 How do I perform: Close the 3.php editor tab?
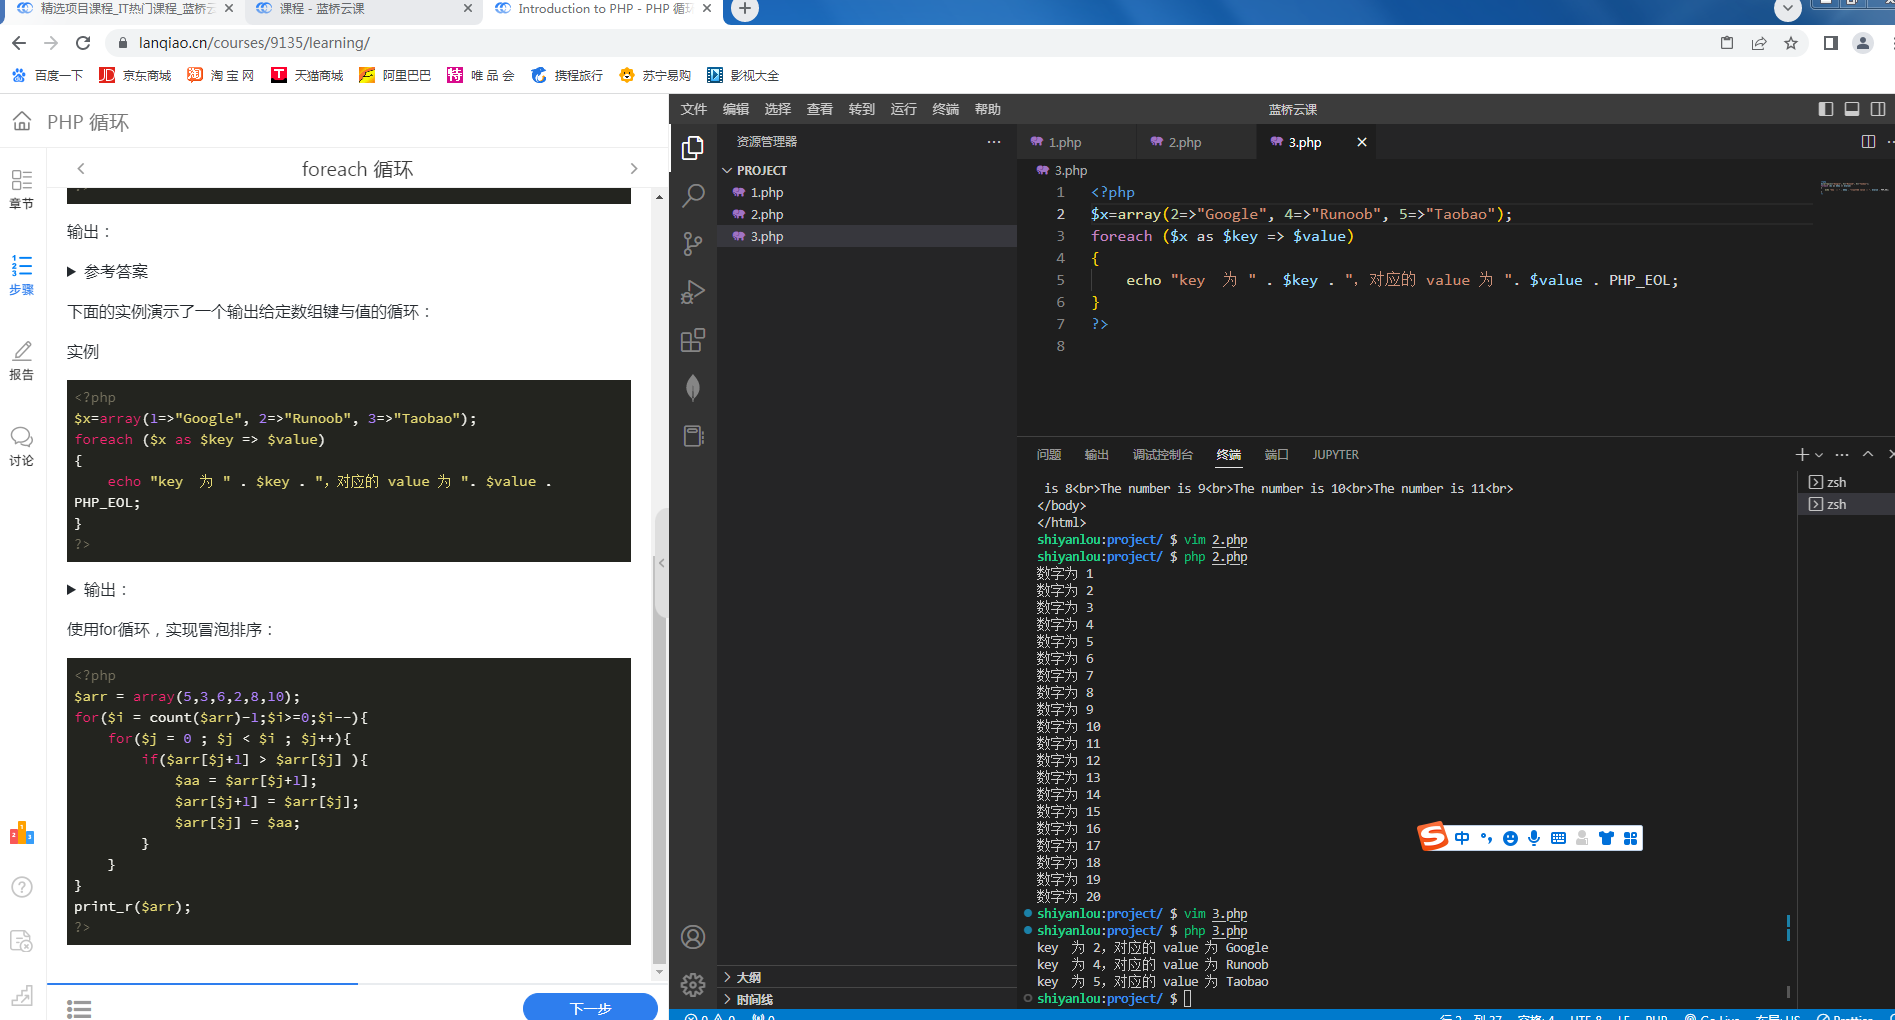click(1362, 143)
